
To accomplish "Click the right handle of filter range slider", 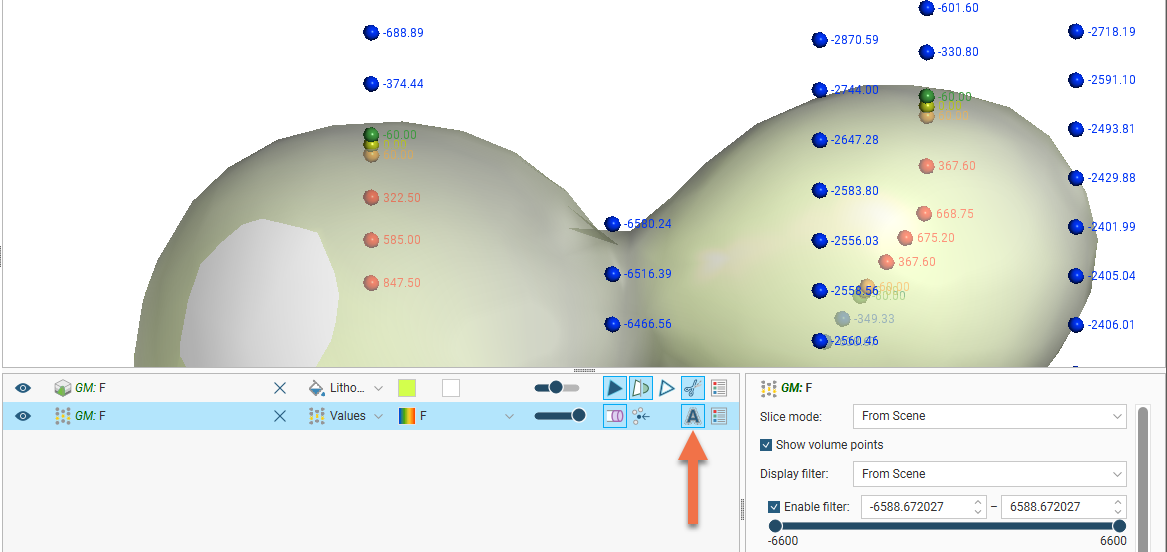I will click(1119, 526).
